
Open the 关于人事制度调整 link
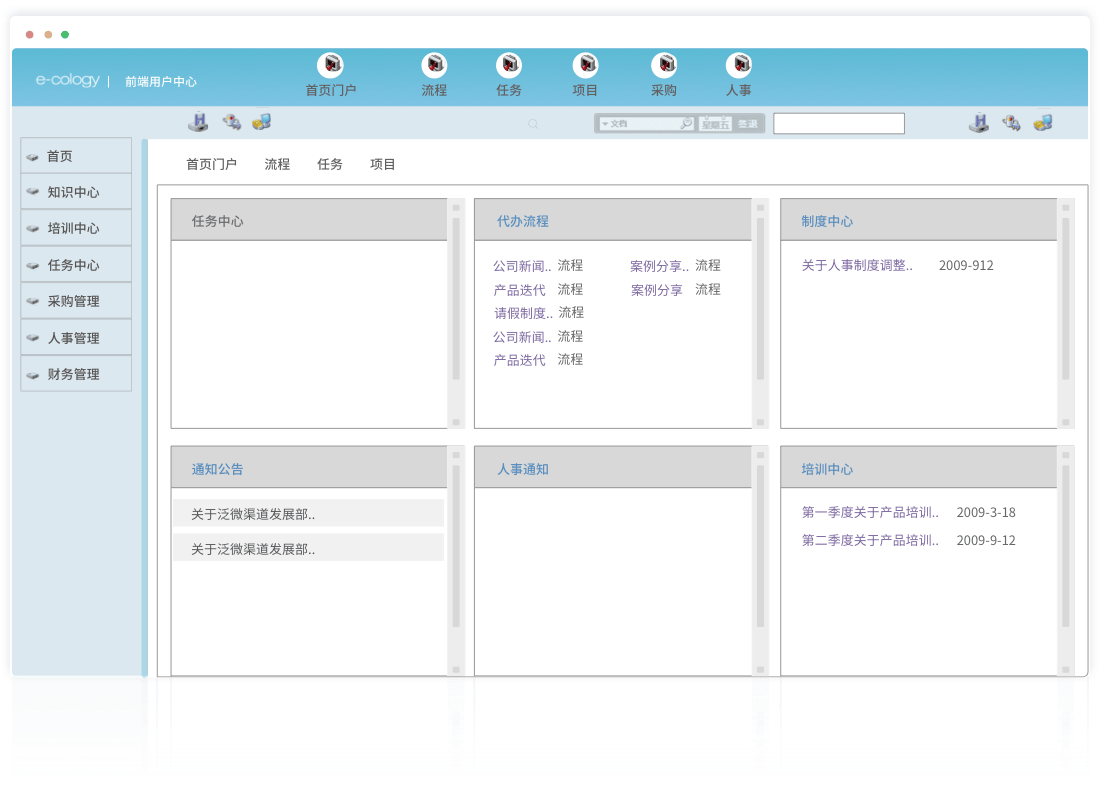[856, 266]
